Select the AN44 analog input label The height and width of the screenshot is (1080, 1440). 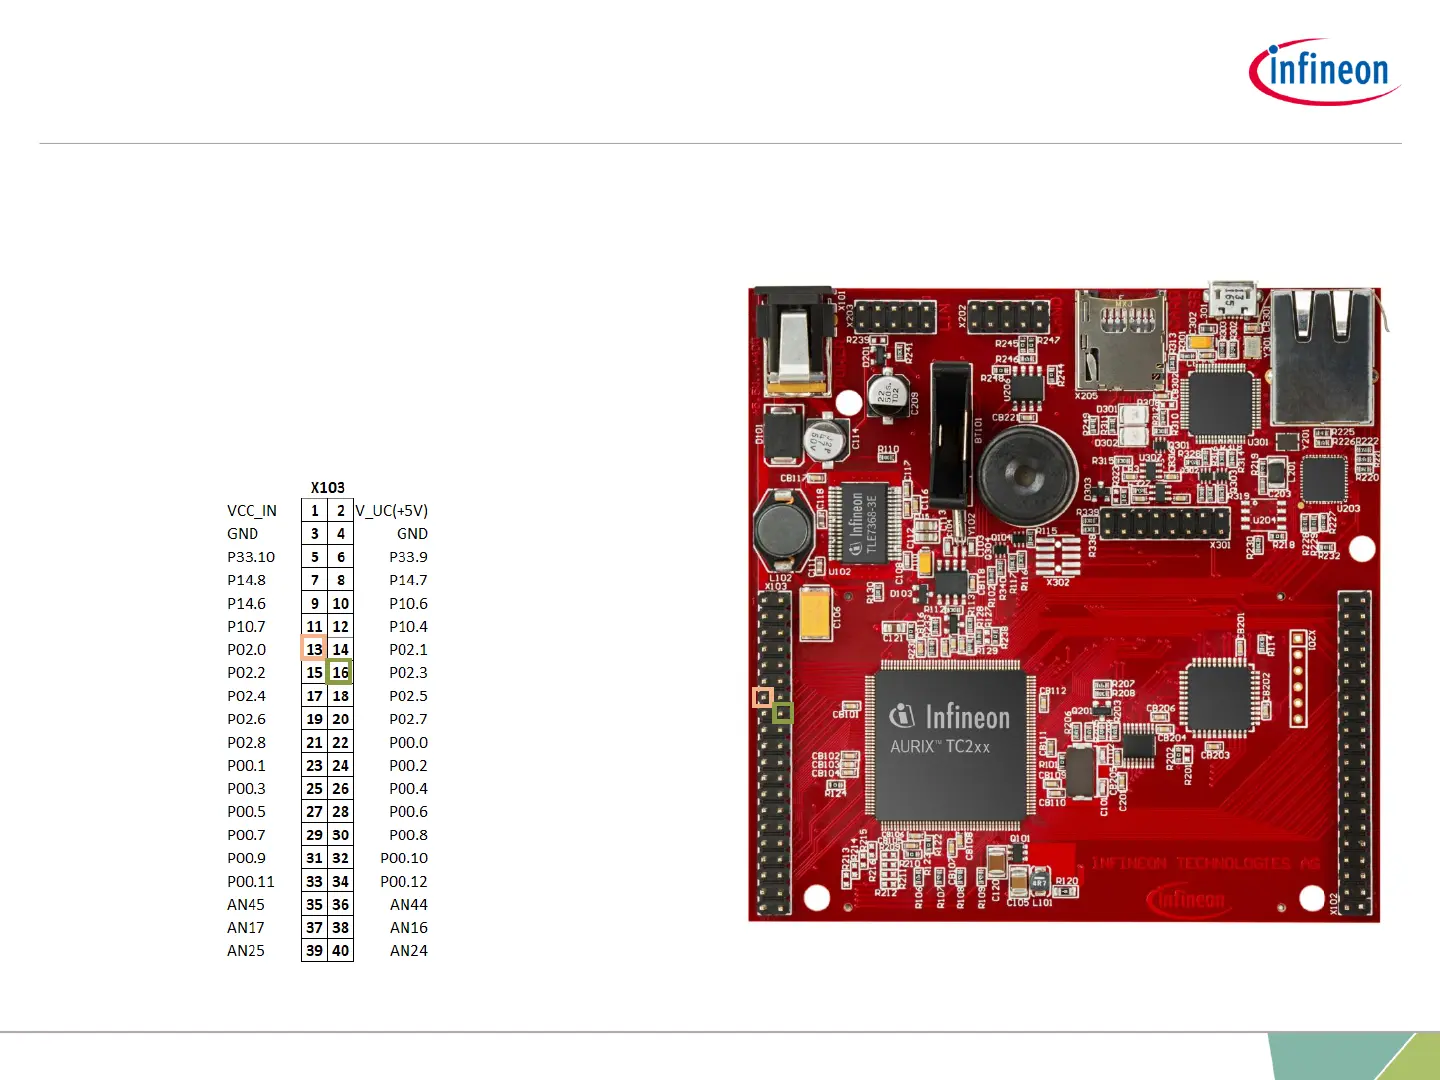tap(409, 904)
